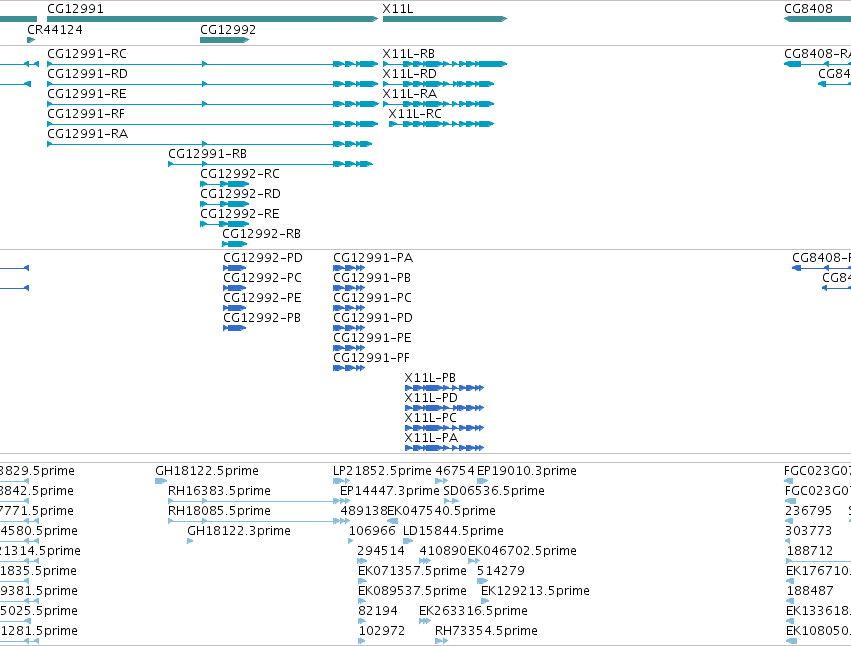This screenshot has height=646, width=851.
Task: Click the CR44124 gene label
Action: pos(55,30)
